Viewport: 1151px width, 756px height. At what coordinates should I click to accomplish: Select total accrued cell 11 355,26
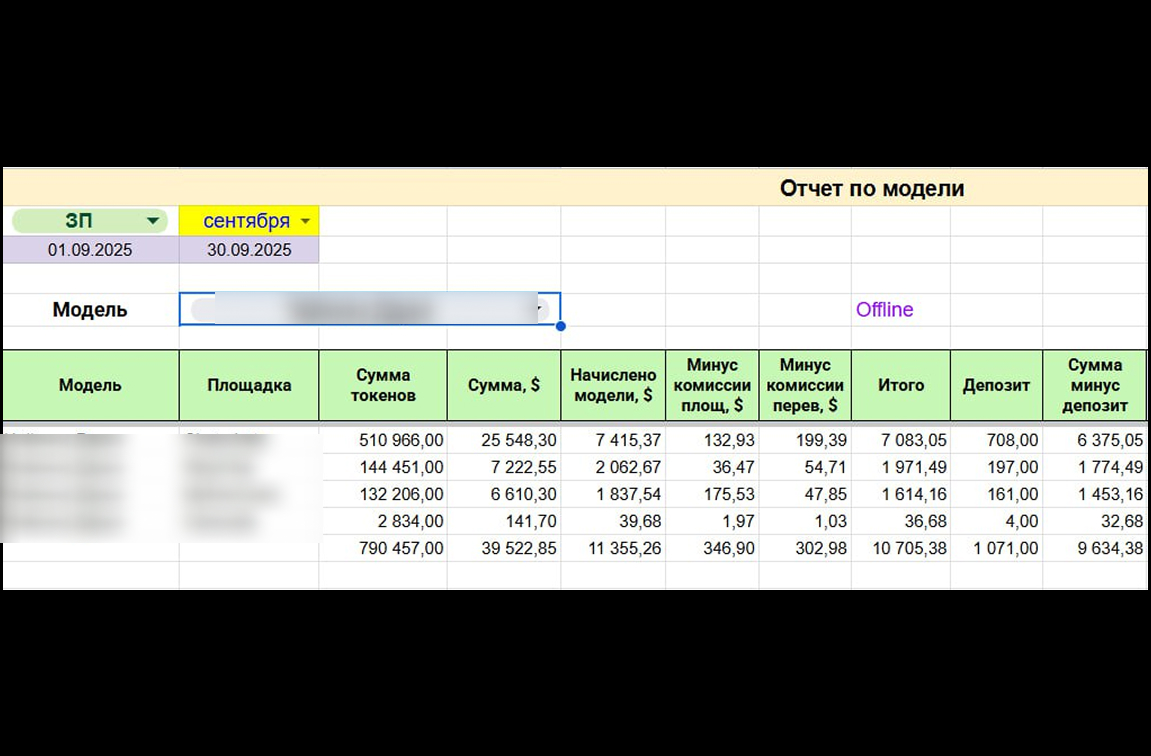(613, 549)
